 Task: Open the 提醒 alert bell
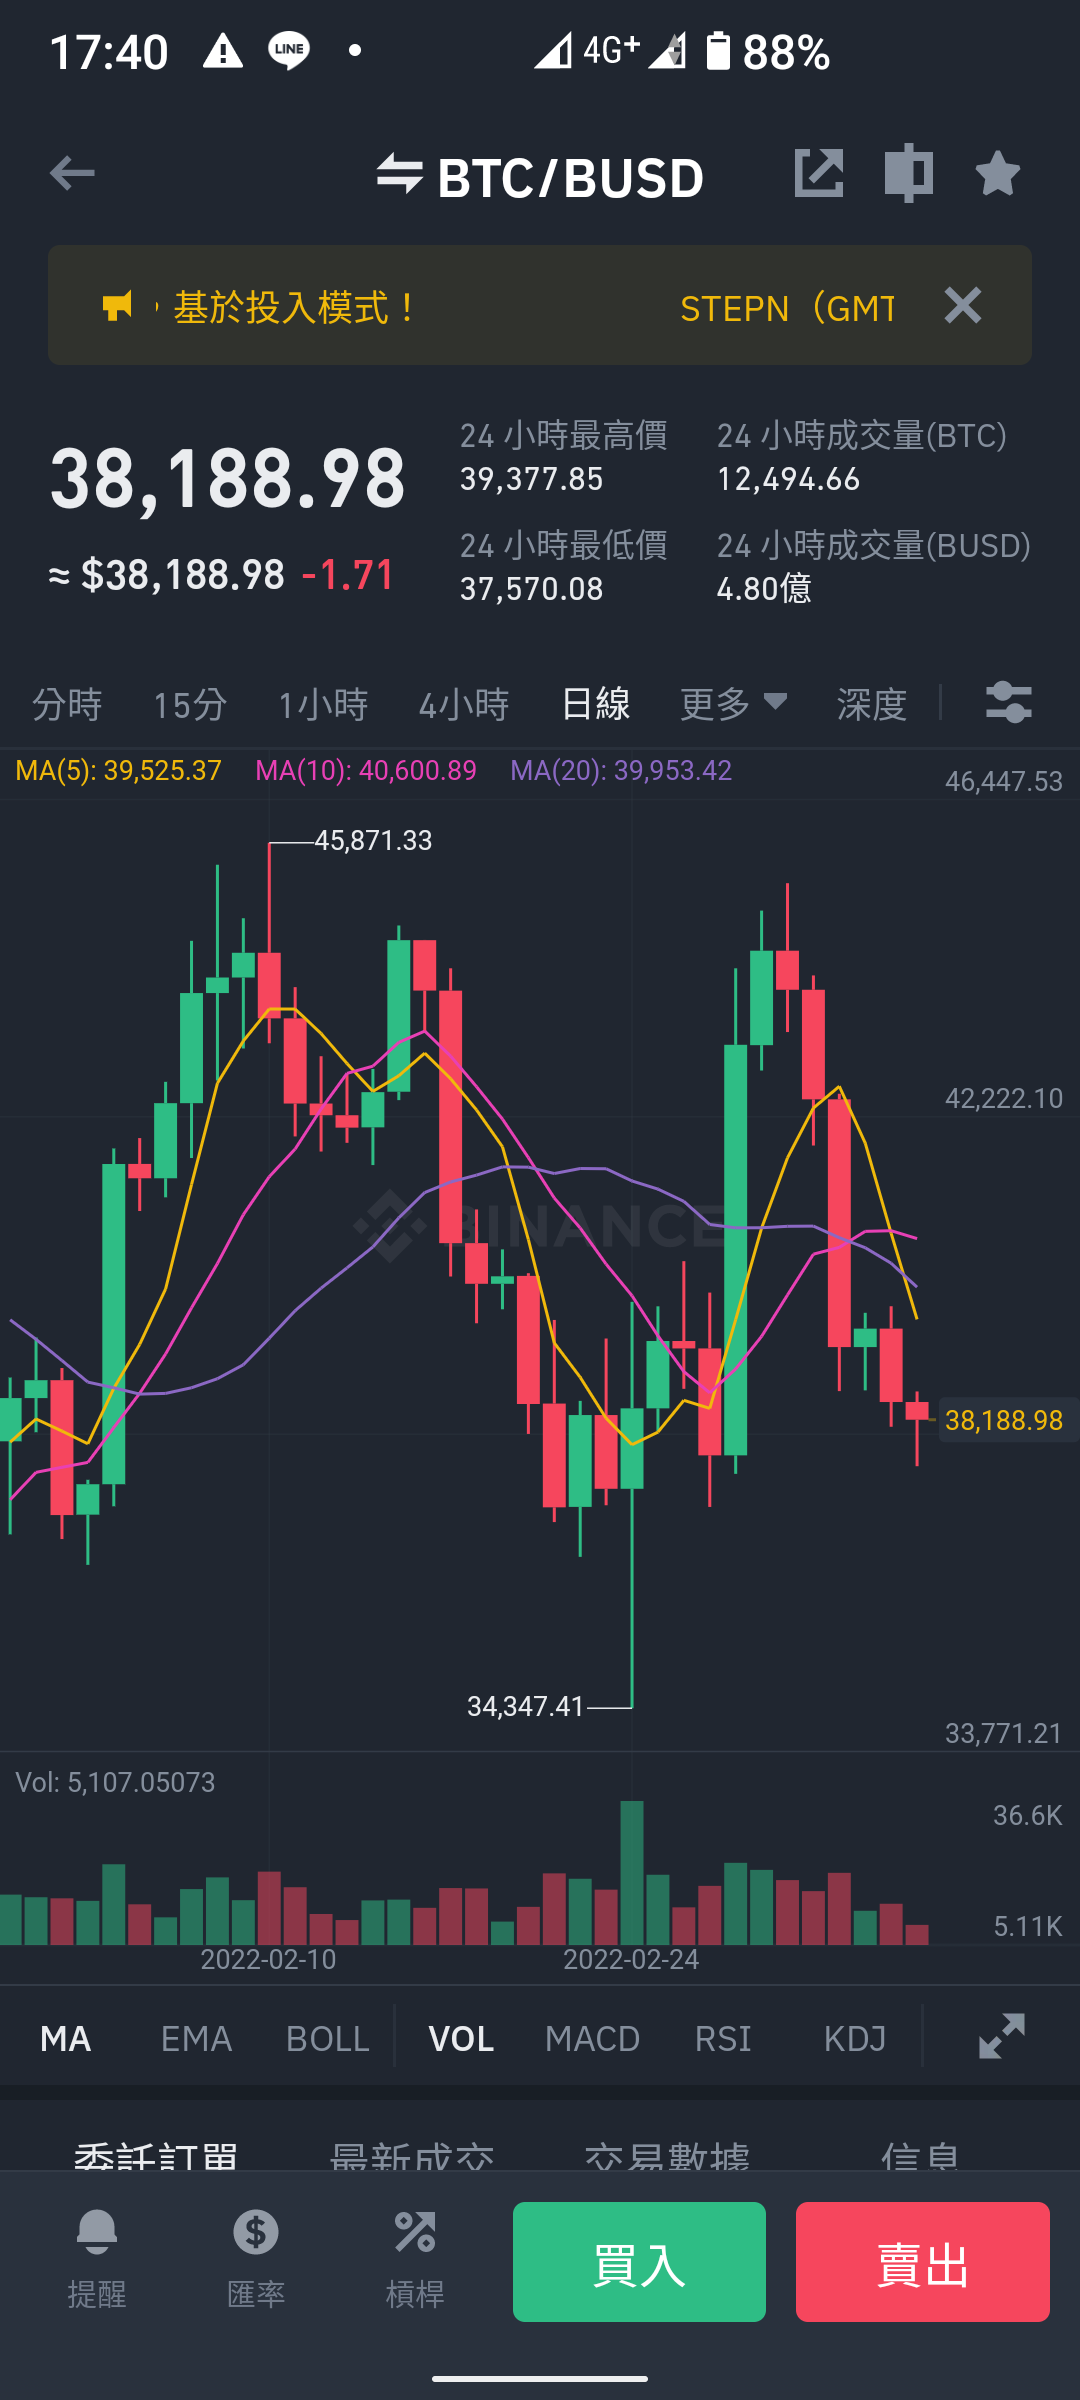click(x=97, y=2258)
